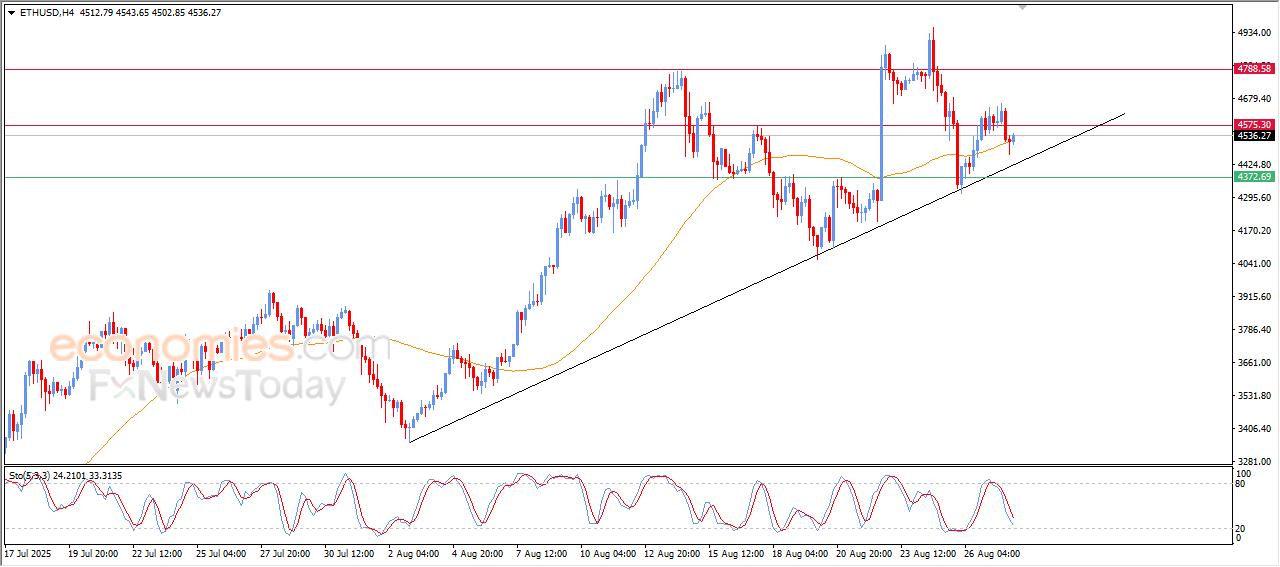Click the 4 Aug 20:00 time label
Viewport: 1280px width, 567px height.
point(476,553)
